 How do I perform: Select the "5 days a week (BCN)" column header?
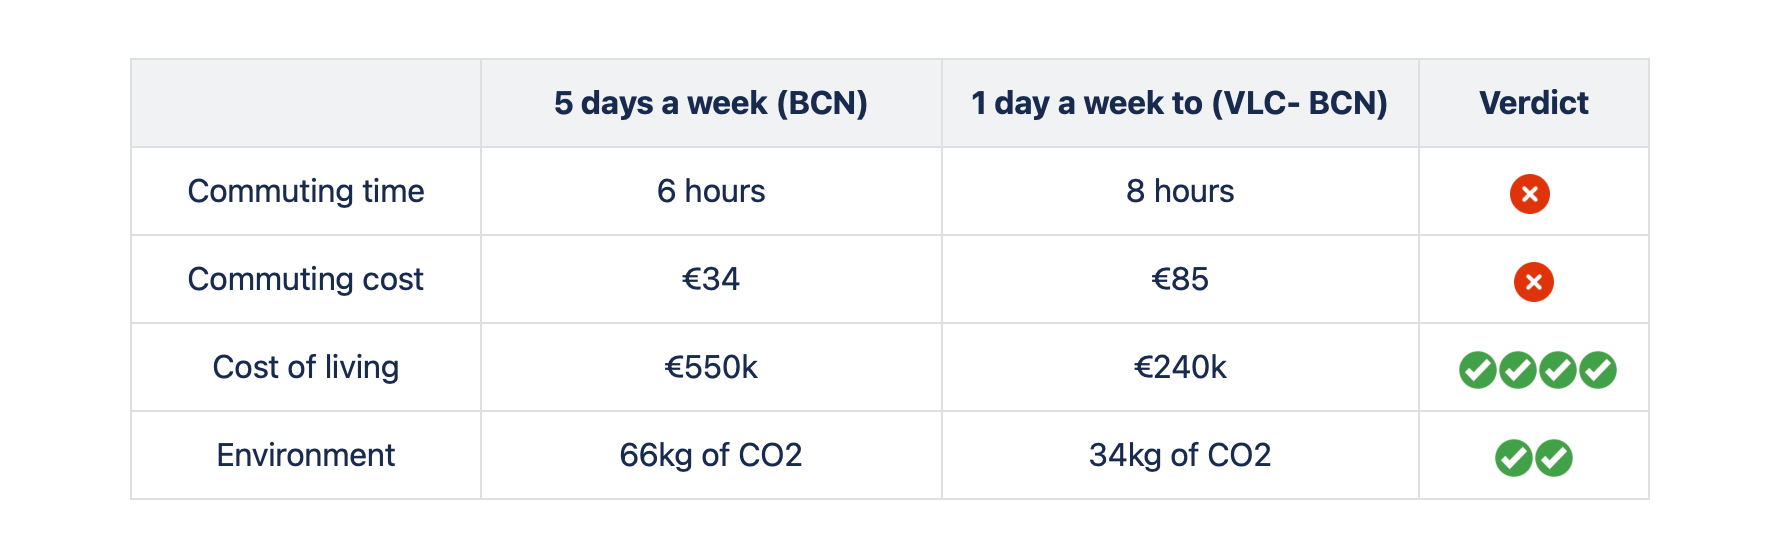click(x=710, y=103)
